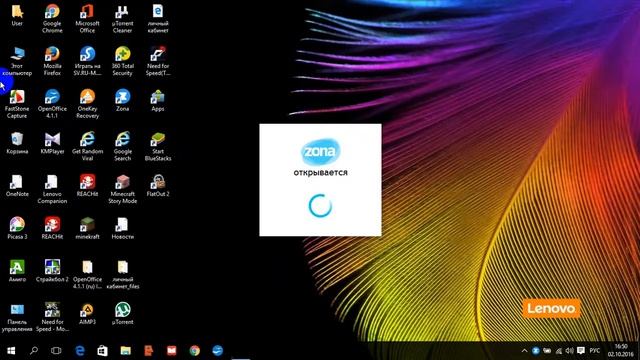Select the Picasa 3 desktop icon
The height and width of the screenshot is (360, 640).
pyautogui.click(x=17, y=229)
